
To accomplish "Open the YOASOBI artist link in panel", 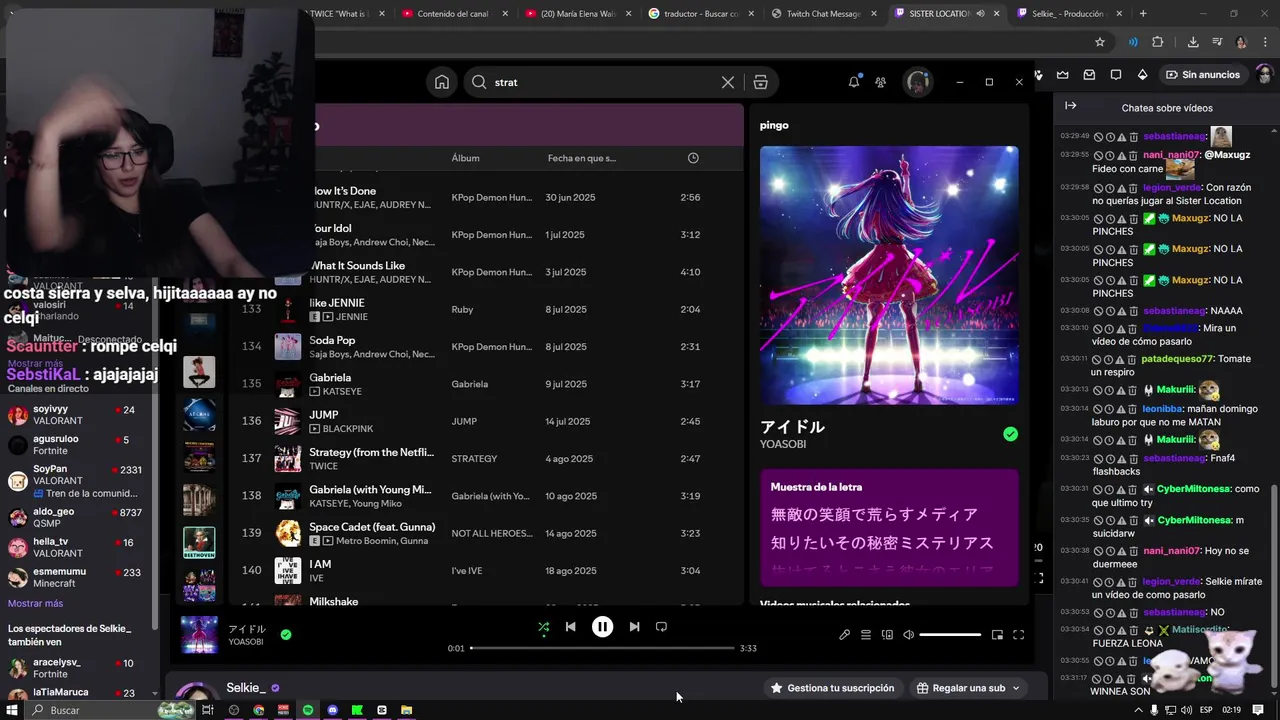I will 783,444.
